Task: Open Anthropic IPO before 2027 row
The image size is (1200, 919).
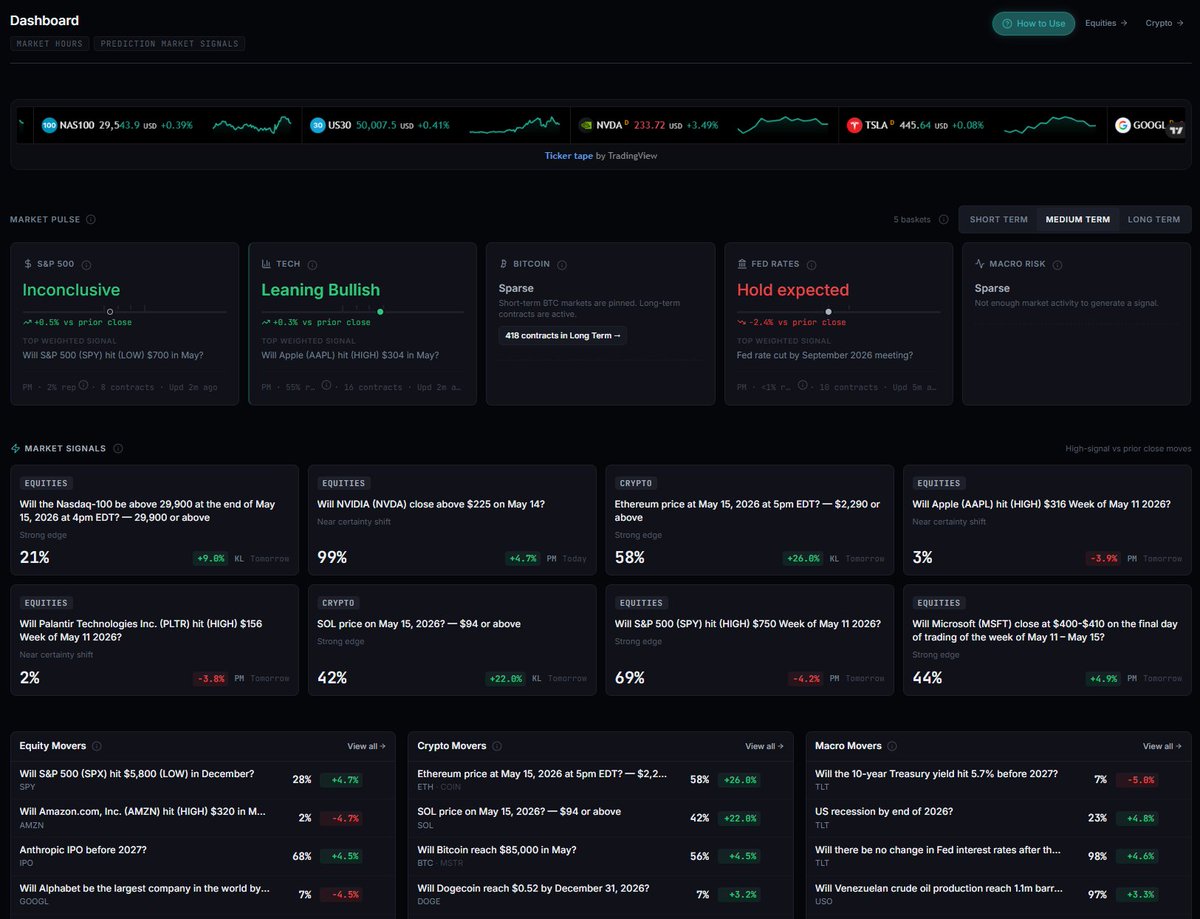Action: coord(203,856)
